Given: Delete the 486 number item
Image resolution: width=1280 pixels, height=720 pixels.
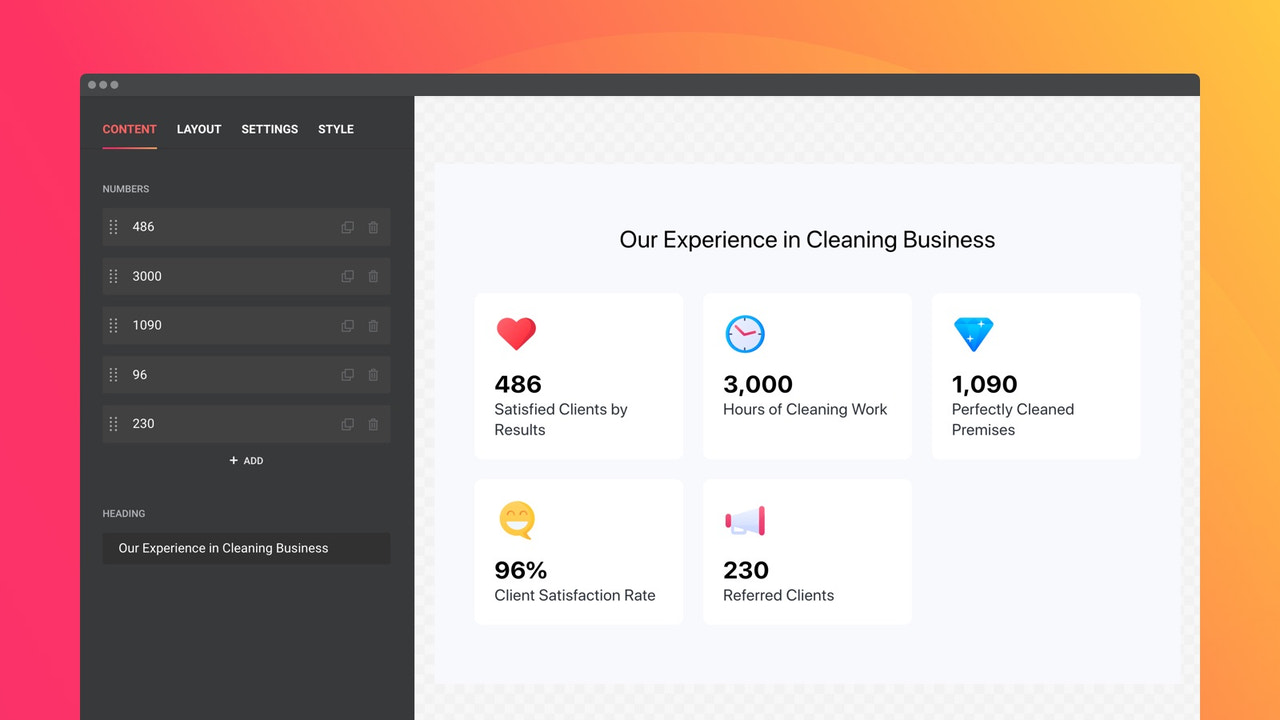Looking at the screenshot, I should pyautogui.click(x=373, y=227).
